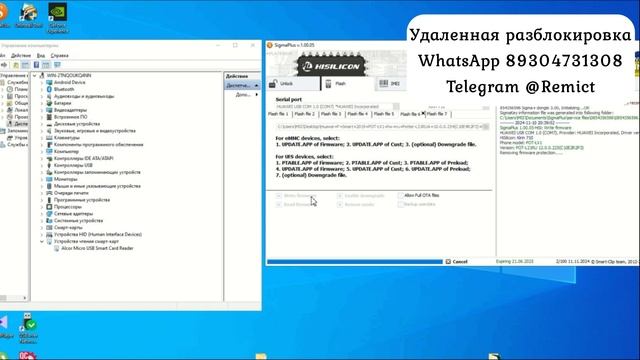Open the Serial port dropdown in SigmaPlus
640x360 pixels.
[x=396, y=107]
